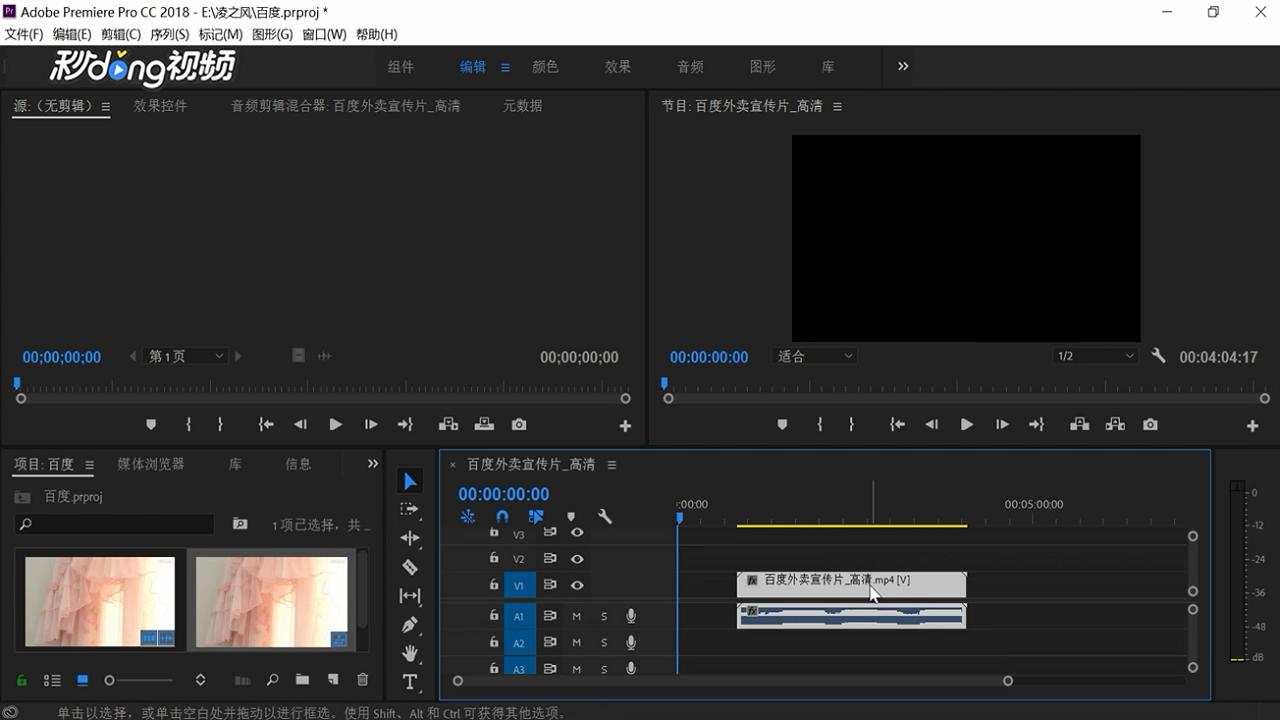This screenshot has height=720, width=1280.
Task: Toggle V1 track output eye
Action: pyautogui.click(x=577, y=585)
